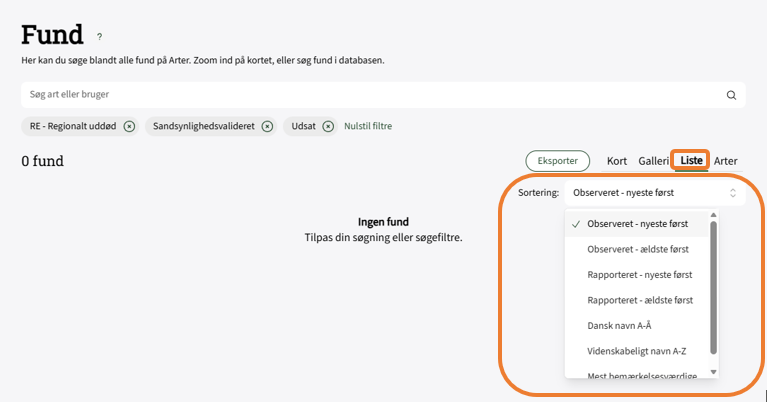This screenshot has width=769, height=402.
Task: Switch to the Galleri view tab
Action: (653, 160)
